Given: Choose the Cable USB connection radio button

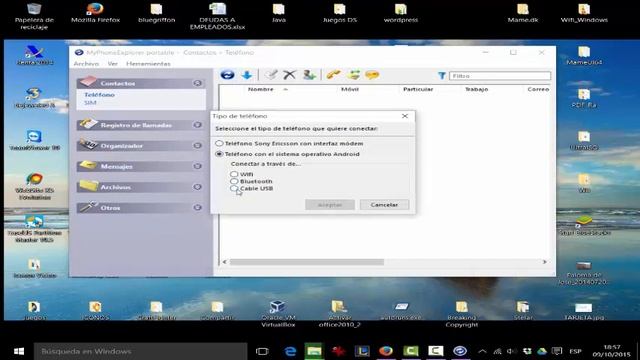Looking at the screenshot, I should [234, 189].
